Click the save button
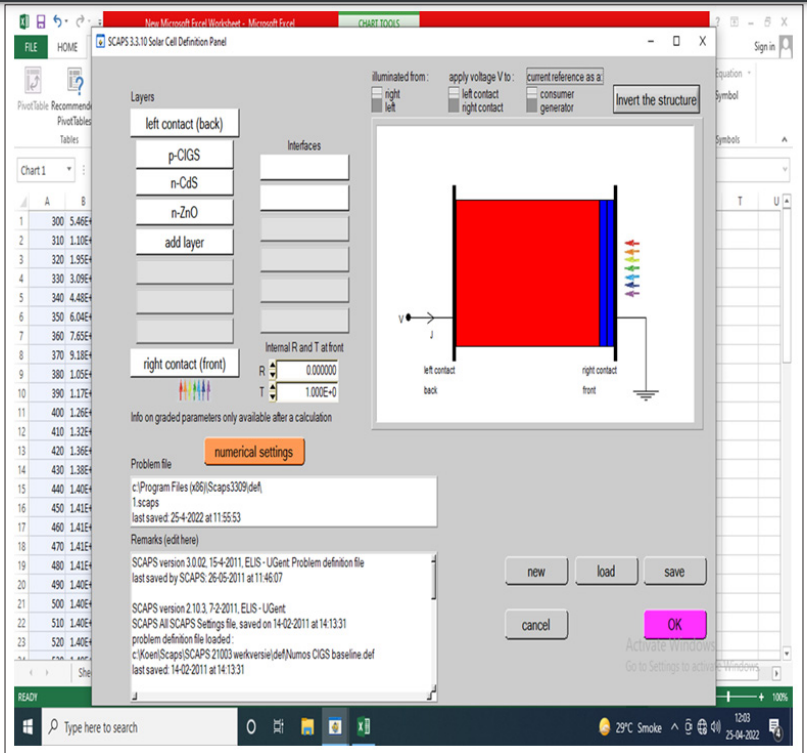This screenshot has height=753, width=807. coord(675,571)
